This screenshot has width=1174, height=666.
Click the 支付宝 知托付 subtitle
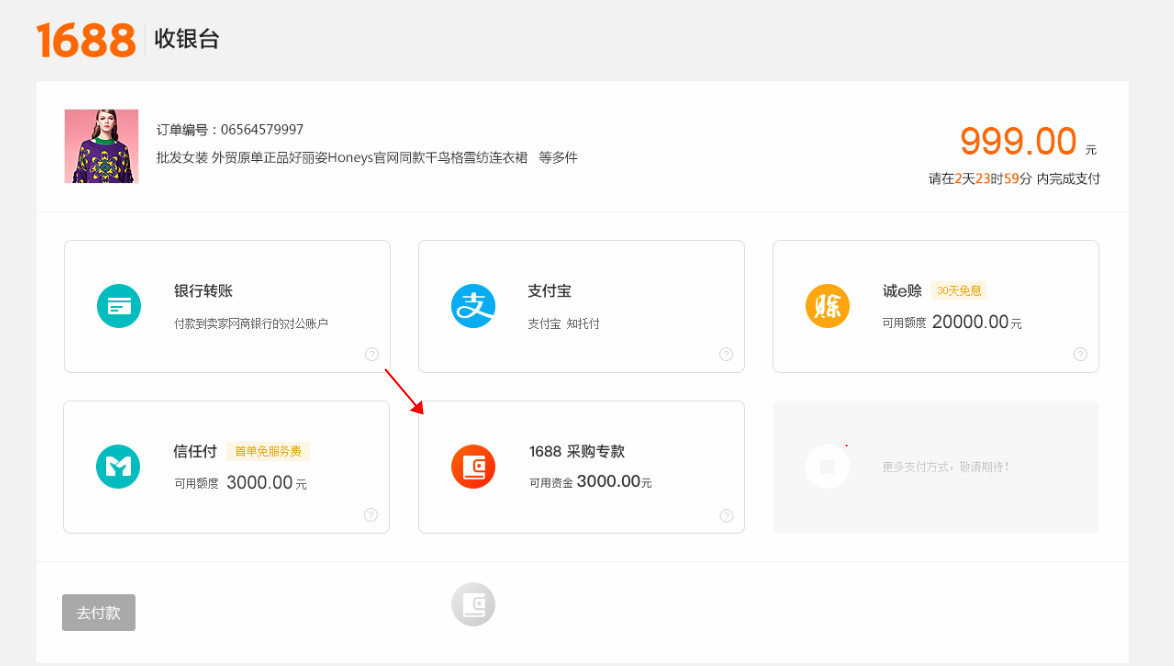pos(563,323)
